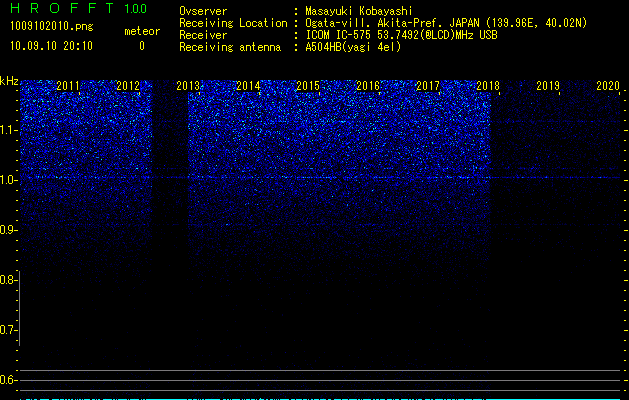The height and width of the screenshot is (400, 629).
Task: Click the 2012 time marker
Action: (x=128, y=86)
